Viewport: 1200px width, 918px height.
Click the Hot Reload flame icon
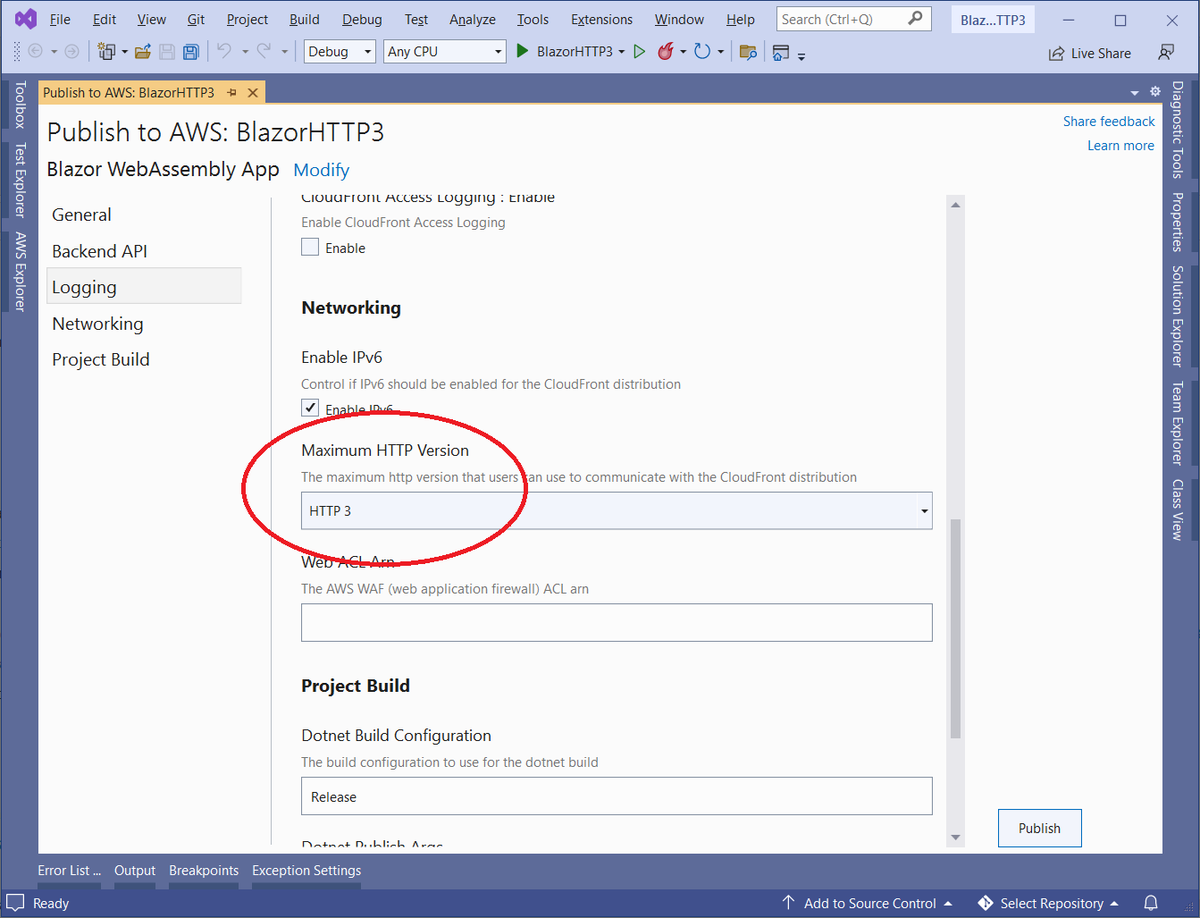pos(665,51)
